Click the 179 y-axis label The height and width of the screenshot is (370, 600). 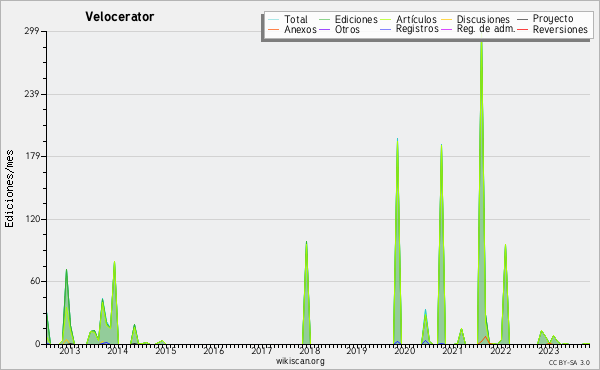pyautogui.click(x=32, y=156)
